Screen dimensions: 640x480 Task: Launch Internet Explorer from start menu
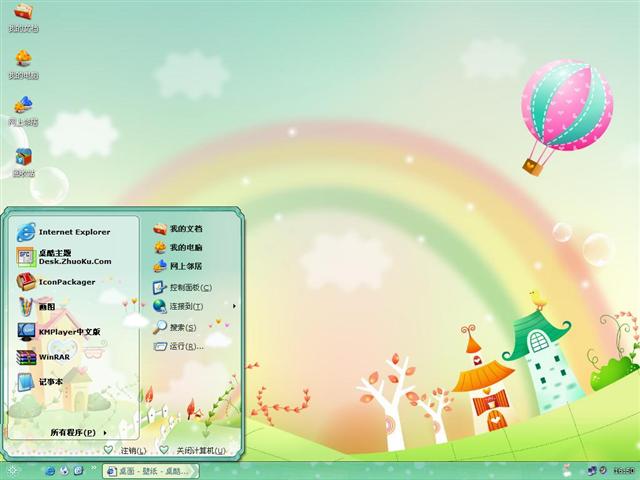click(63, 232)
